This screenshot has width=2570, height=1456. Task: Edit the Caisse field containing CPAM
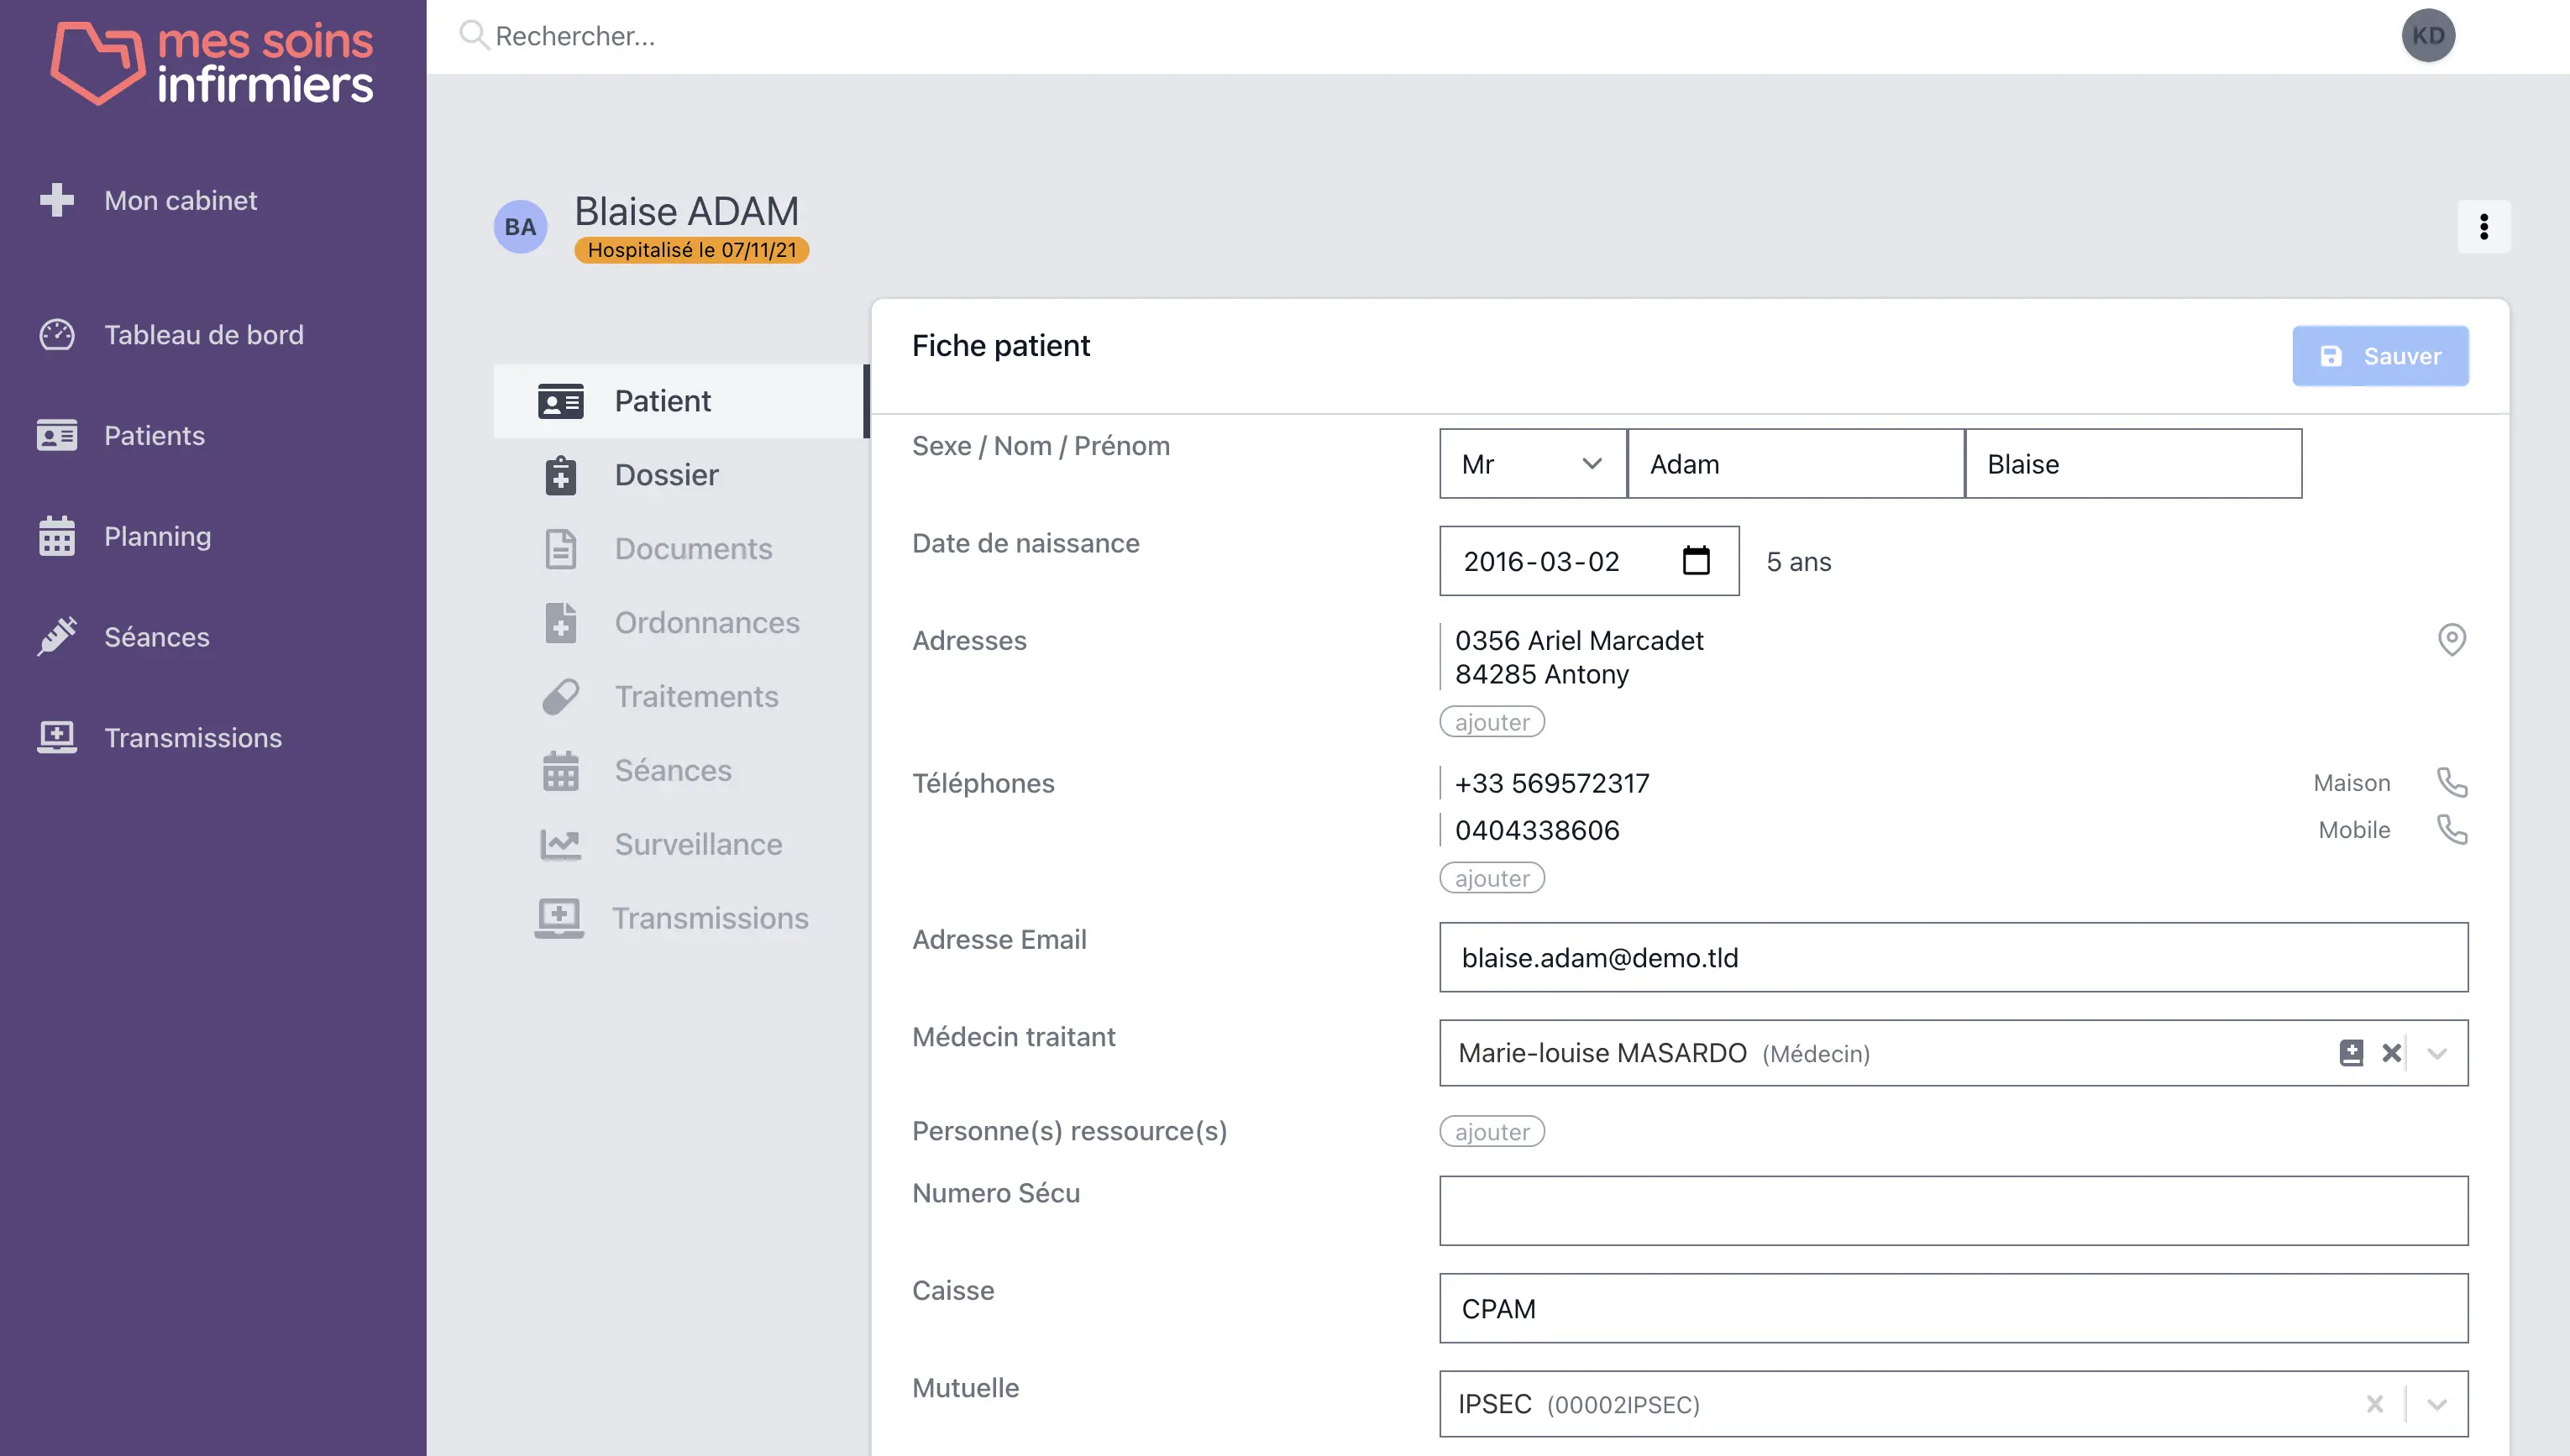(1953, 1308)
